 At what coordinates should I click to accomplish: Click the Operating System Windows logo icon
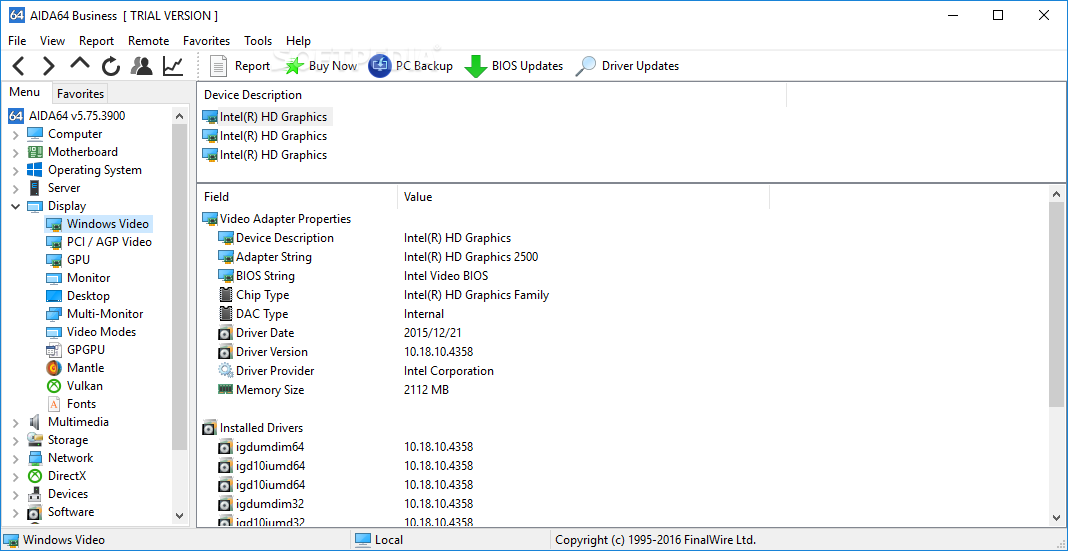click(x=35, y=170)
